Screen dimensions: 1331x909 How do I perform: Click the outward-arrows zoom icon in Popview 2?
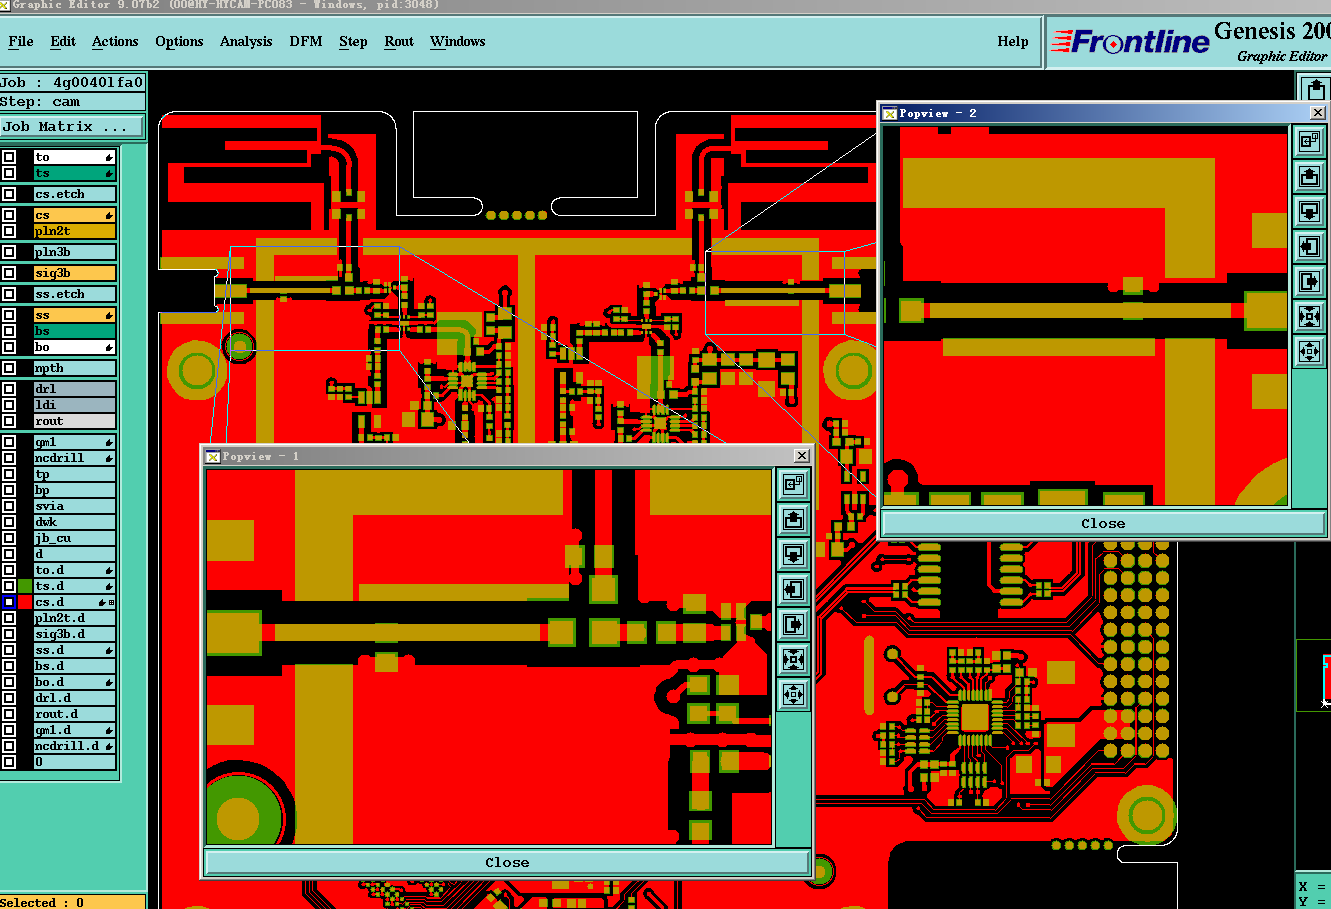1310,351
